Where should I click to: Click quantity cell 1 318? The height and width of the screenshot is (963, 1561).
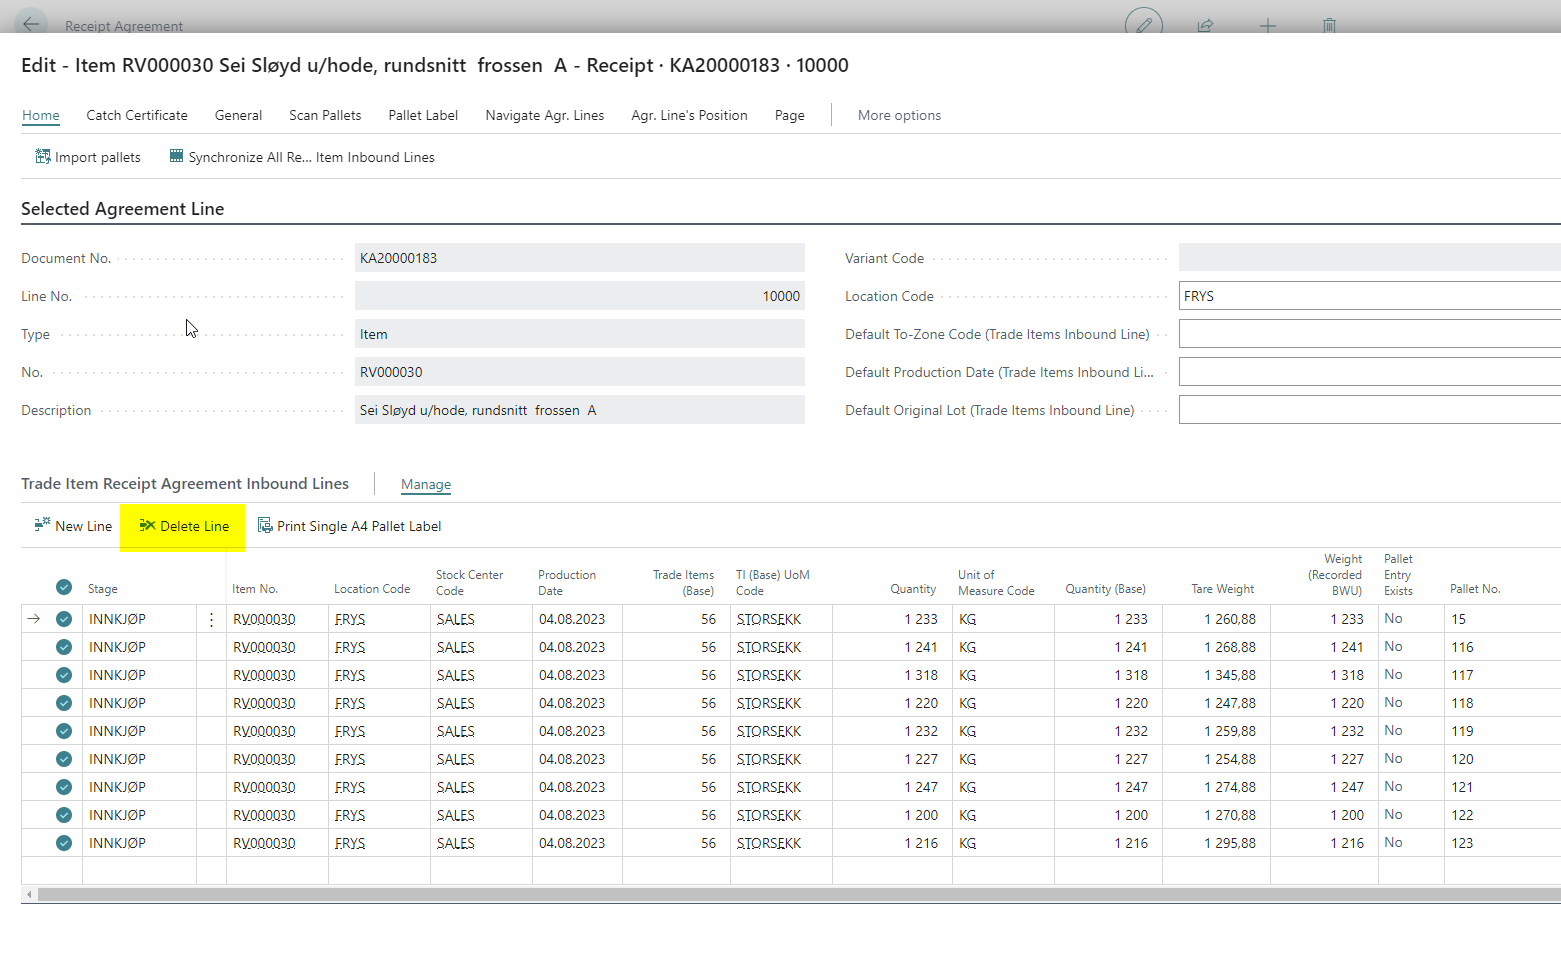(x=921, y=675)
